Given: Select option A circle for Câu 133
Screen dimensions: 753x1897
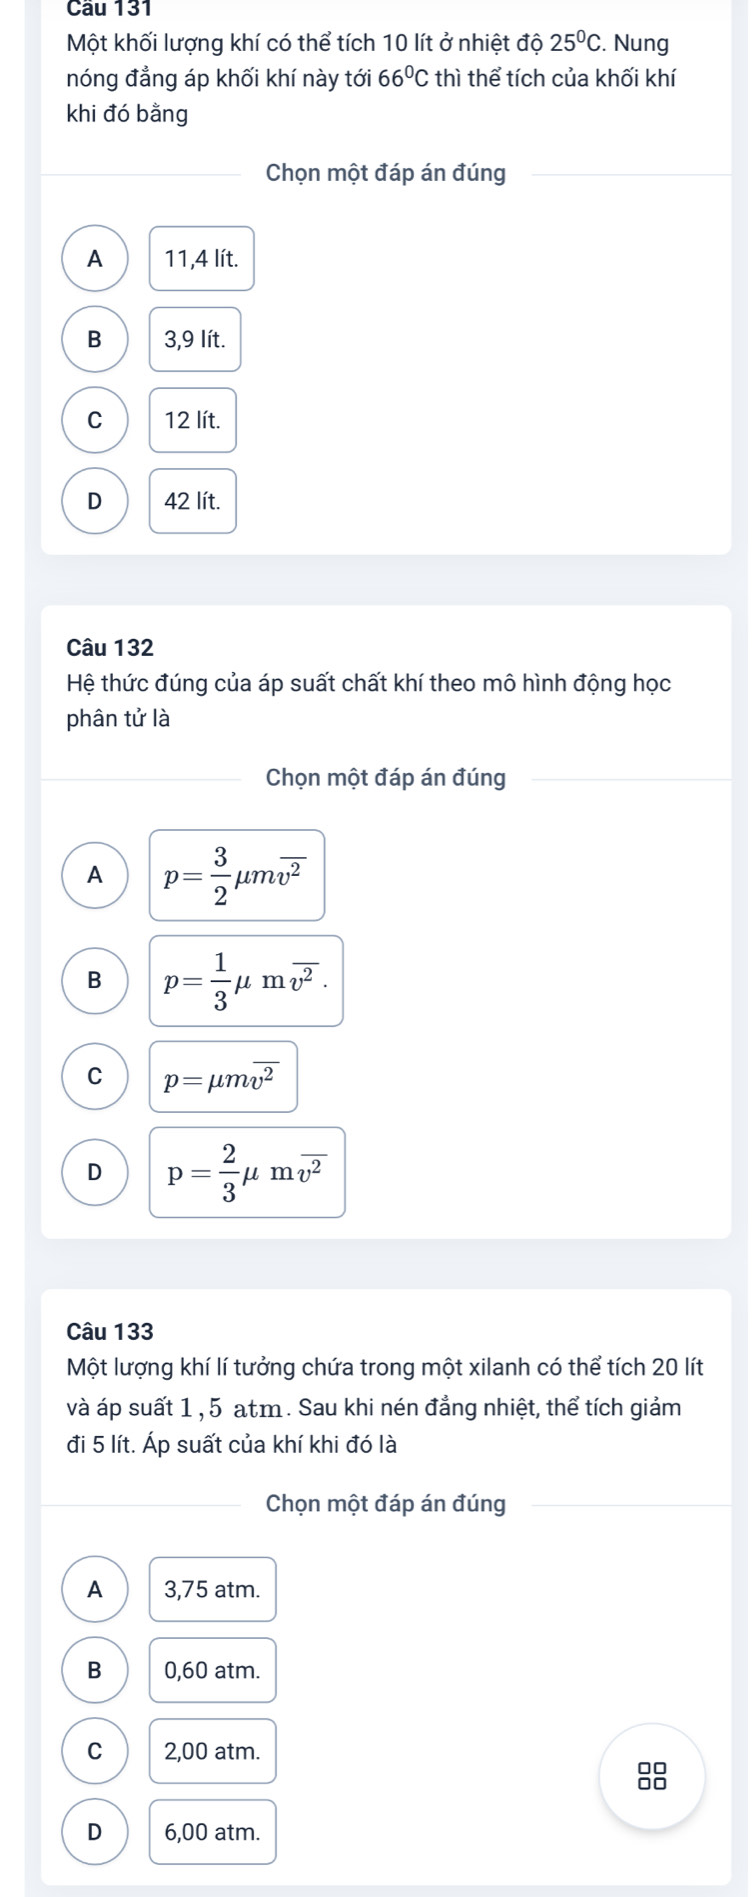Looking at the screenshot, I should [x=95, y=1589].
